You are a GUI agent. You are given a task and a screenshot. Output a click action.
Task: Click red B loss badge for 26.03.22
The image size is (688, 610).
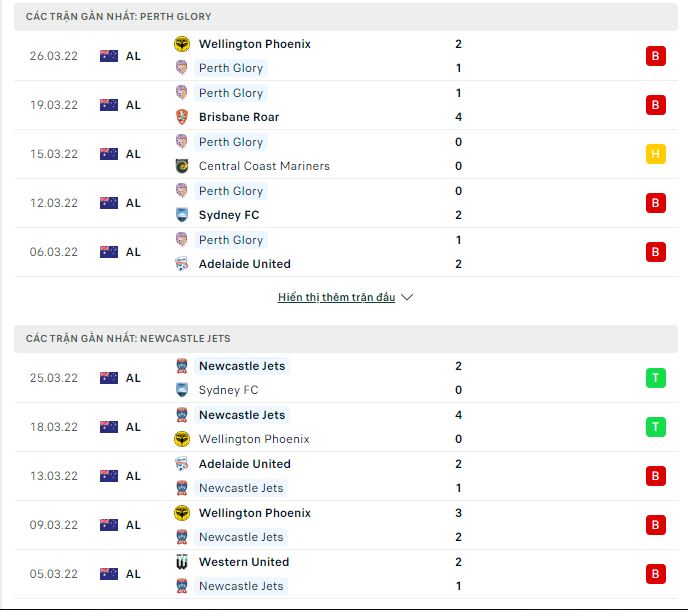click(655, 56)
